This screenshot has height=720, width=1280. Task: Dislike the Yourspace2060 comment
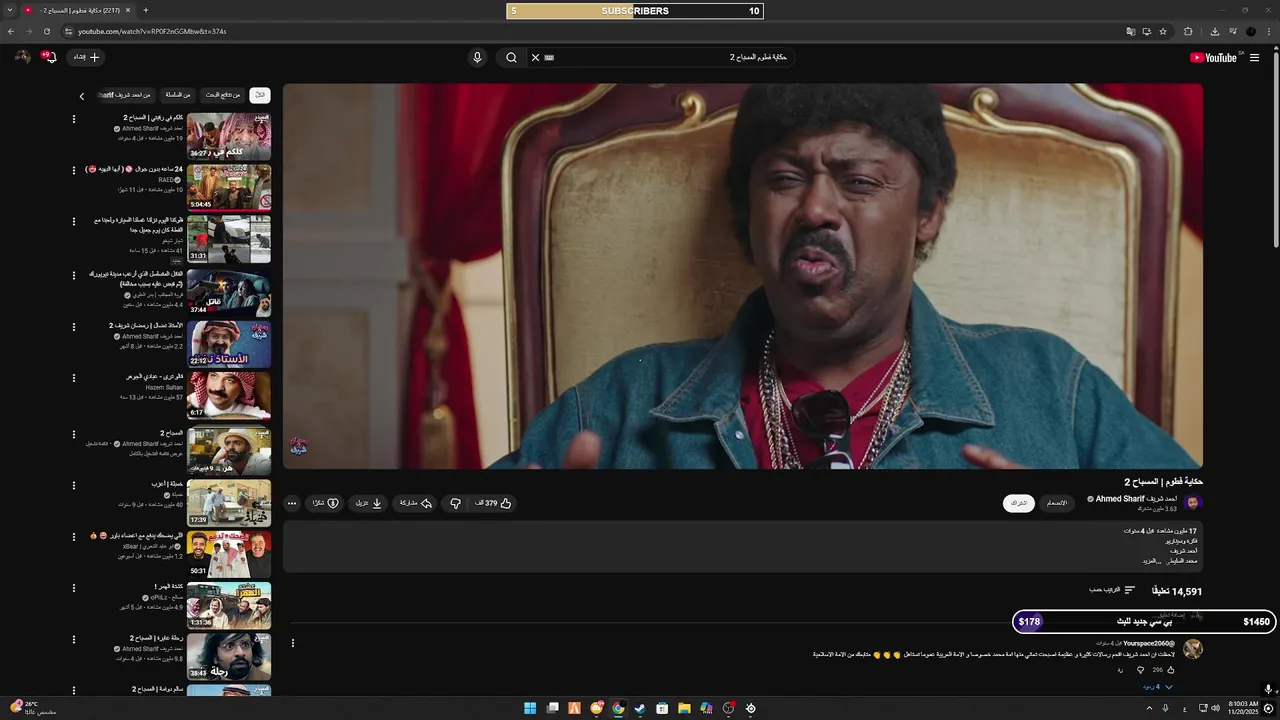1140,670
